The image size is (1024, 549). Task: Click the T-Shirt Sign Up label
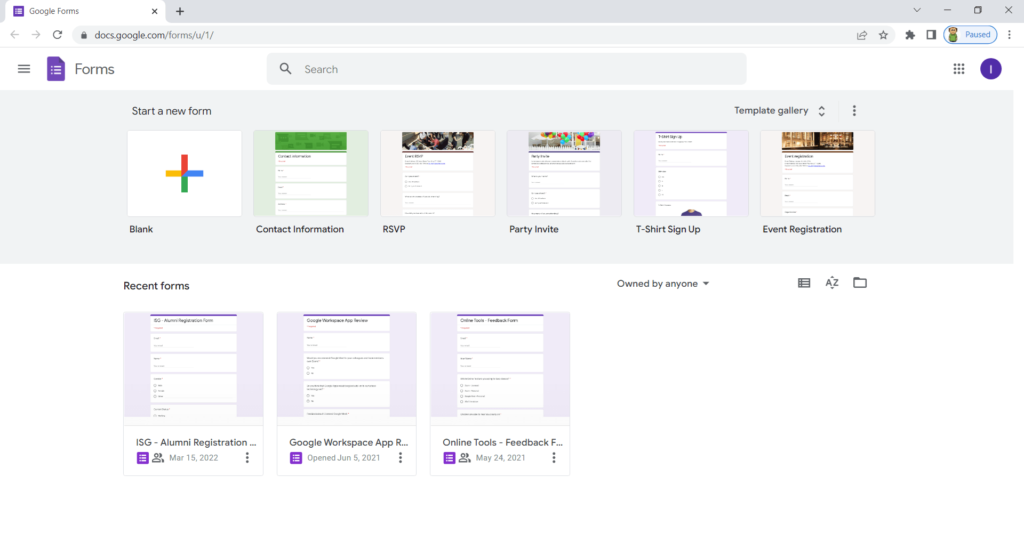[668, 229]
